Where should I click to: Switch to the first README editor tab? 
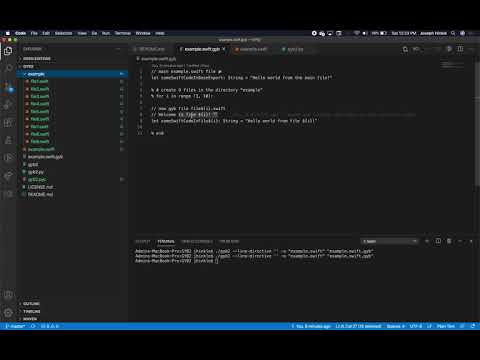tap(152, 49)
